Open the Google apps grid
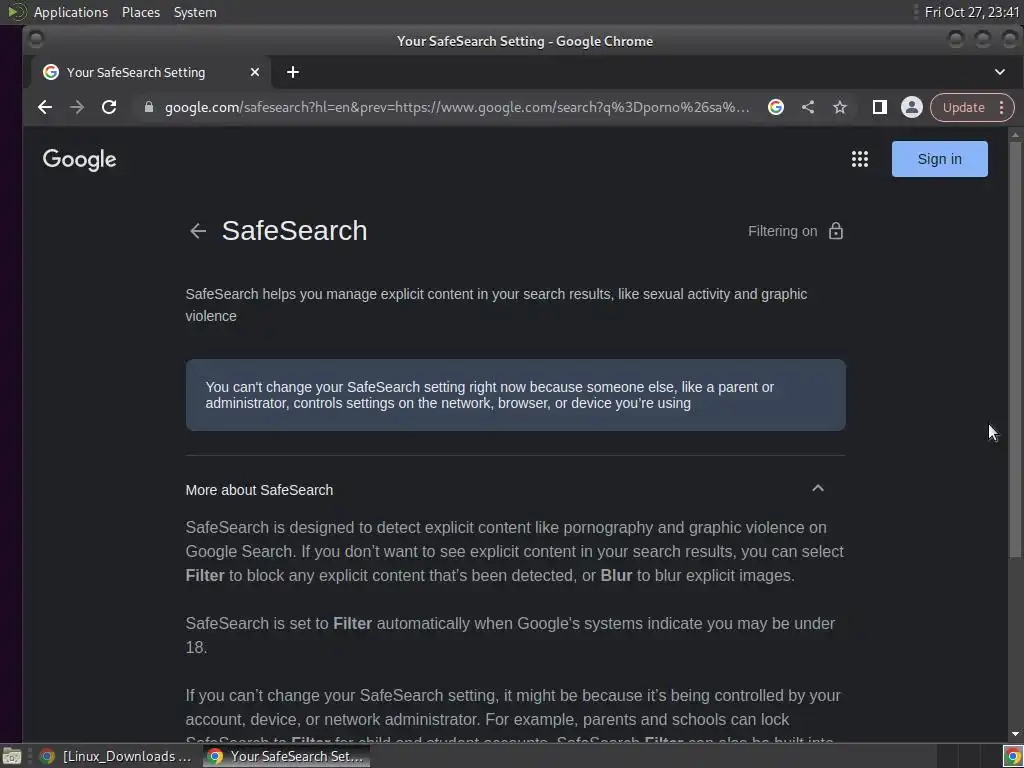Screen dimensions: 1024x768 point(860,159)
